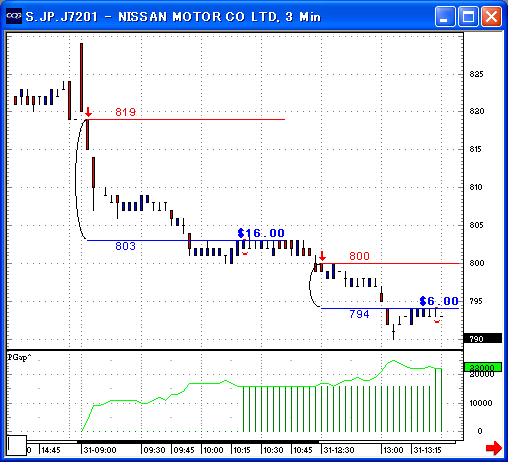Click the CQG logo icon in title bar

14,16
